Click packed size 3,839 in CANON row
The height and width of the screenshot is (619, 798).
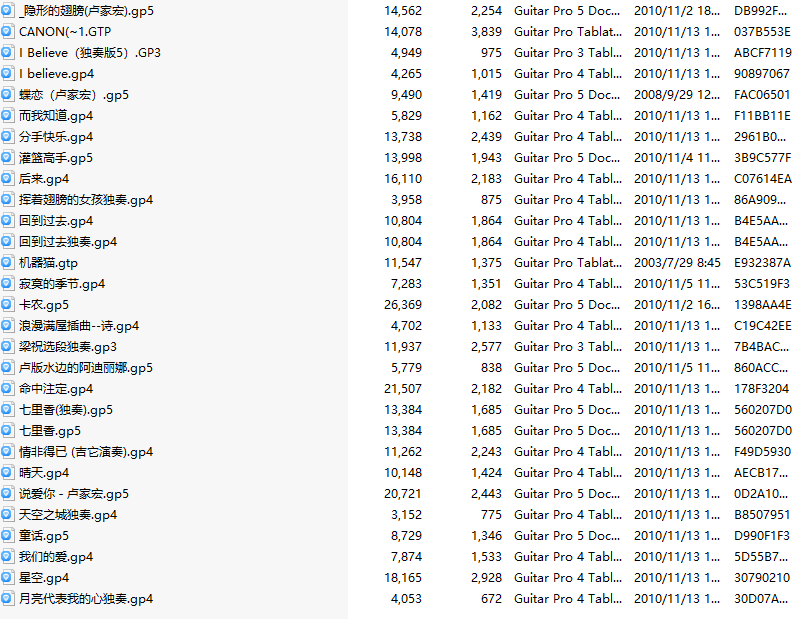click(x=487, y=32)
